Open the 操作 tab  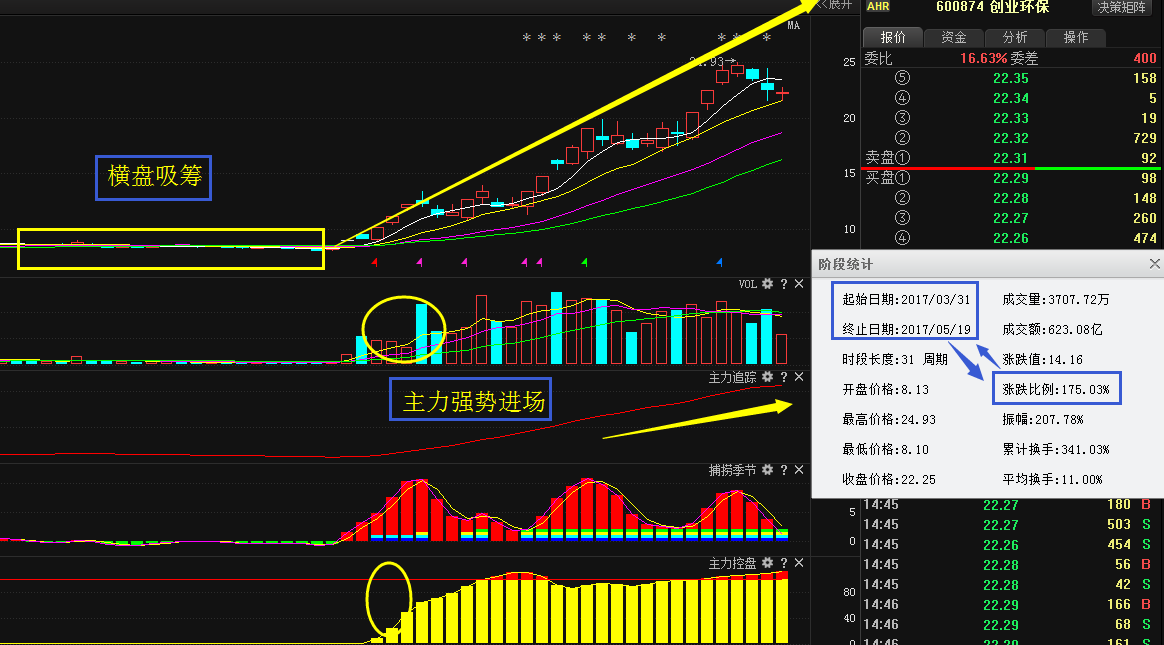[x=1075, y=37]
